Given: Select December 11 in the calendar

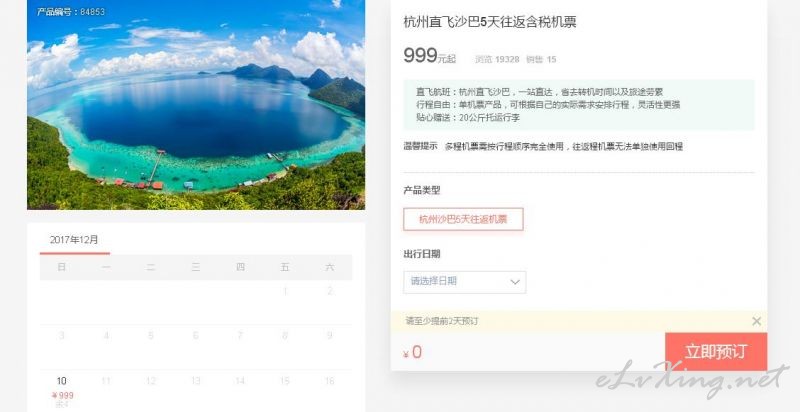Looking at the screenshot, I should point(106,381).
